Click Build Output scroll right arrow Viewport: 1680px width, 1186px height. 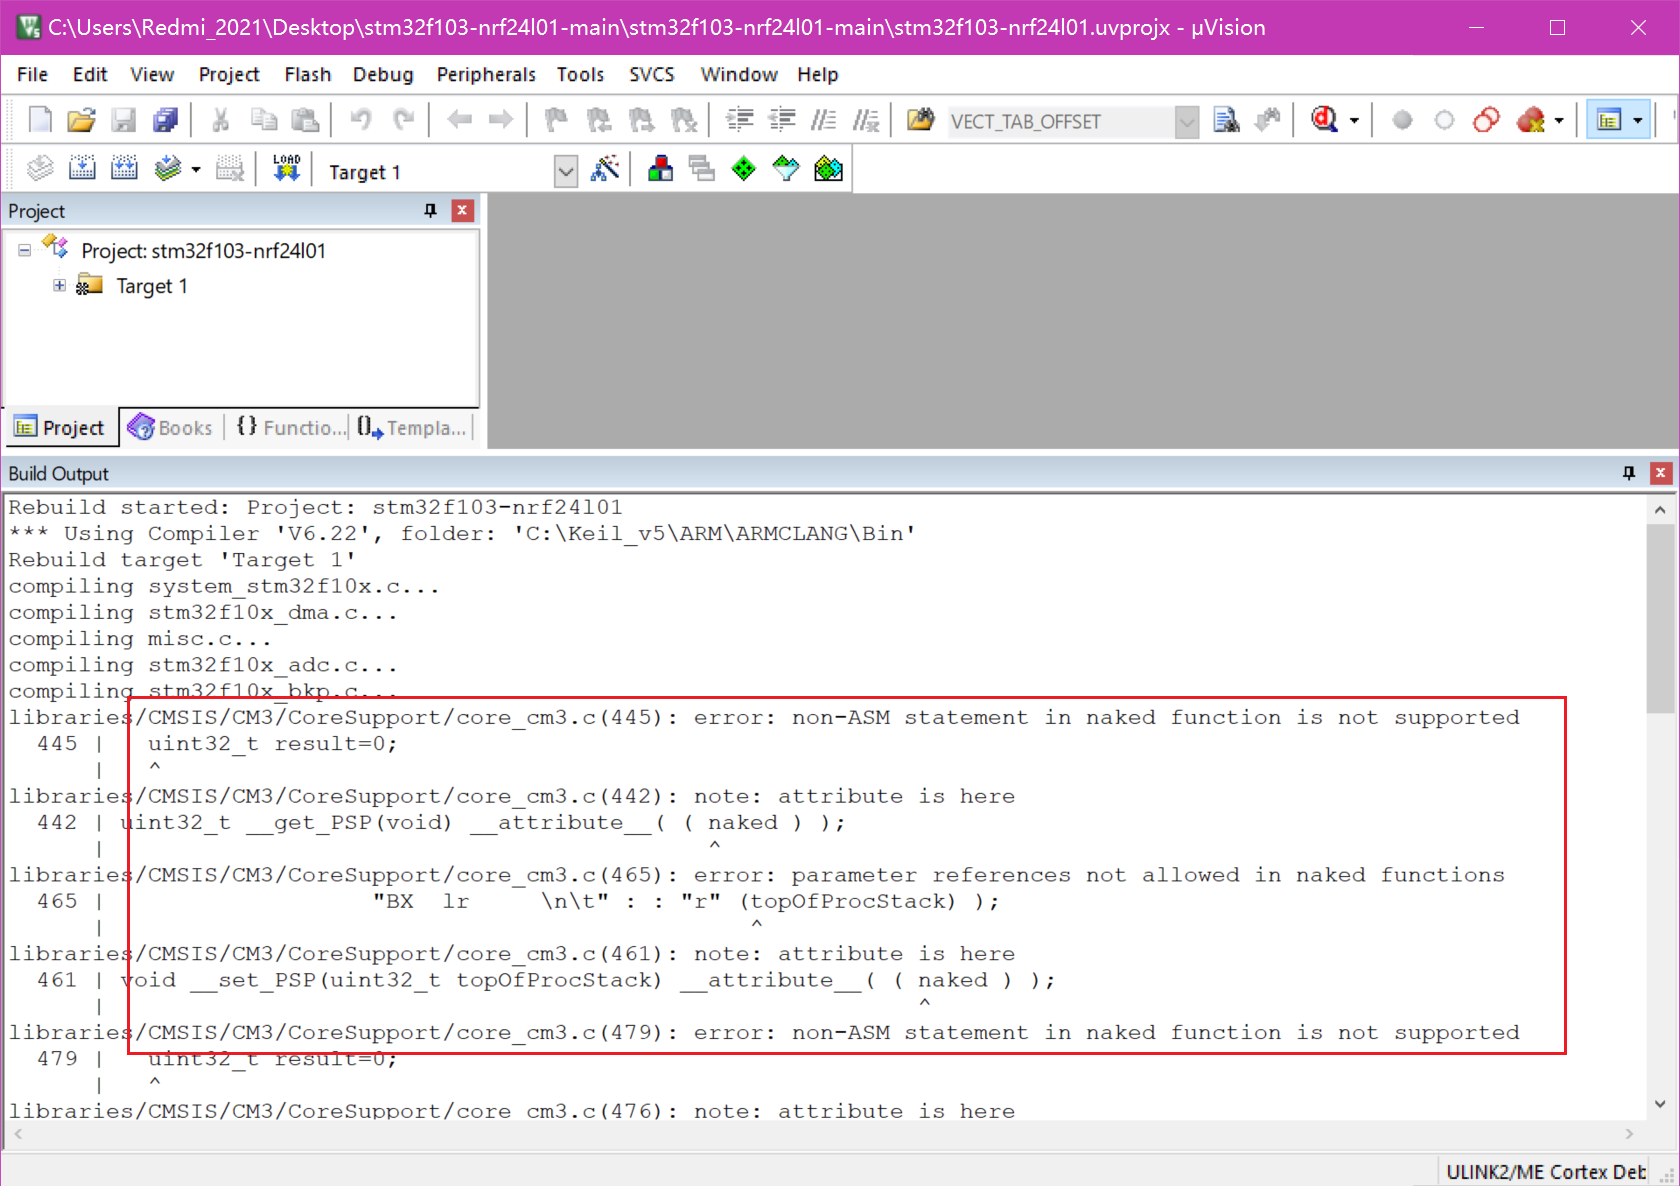(1630, 1134)
